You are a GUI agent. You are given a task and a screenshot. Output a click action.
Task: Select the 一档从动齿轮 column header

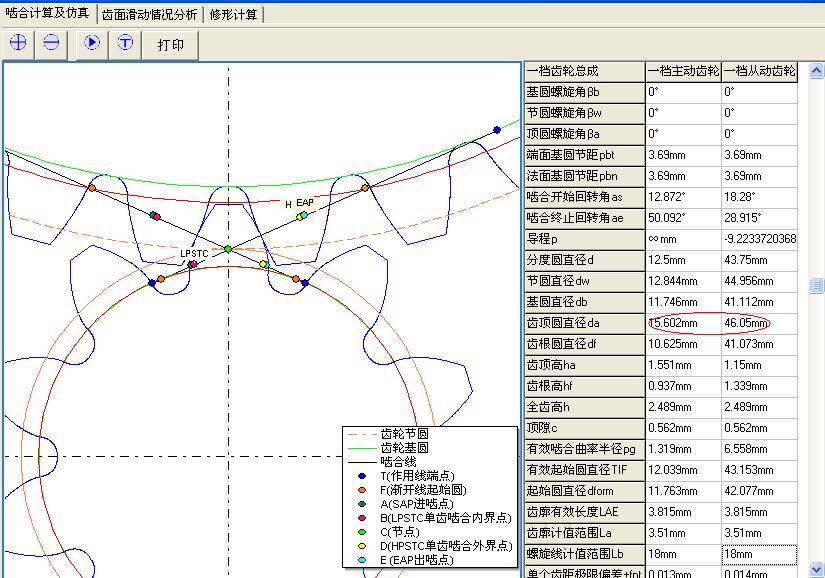click(759, 71)
